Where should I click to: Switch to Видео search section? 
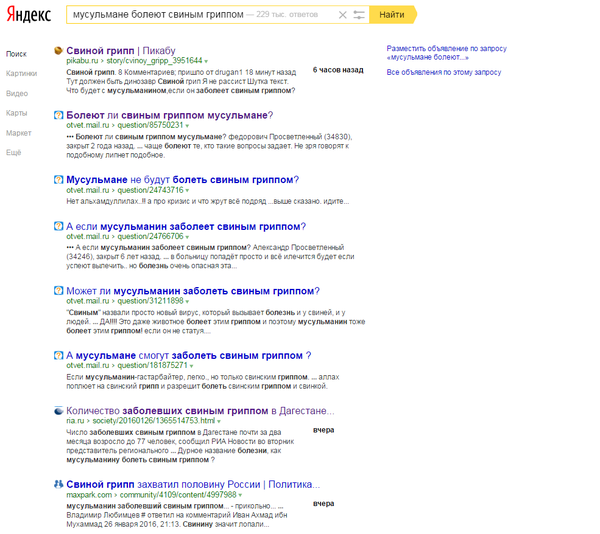(16, 93)
